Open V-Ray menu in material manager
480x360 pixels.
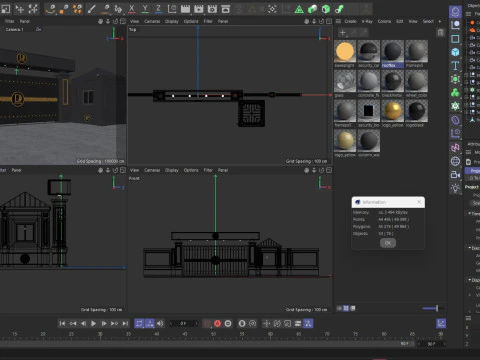coord(367,21)
